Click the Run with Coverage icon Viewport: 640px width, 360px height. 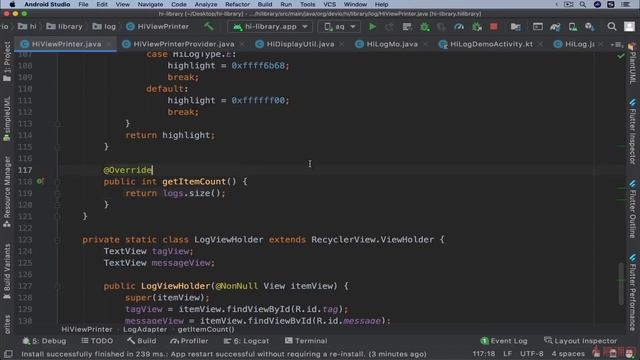point(441,27)
